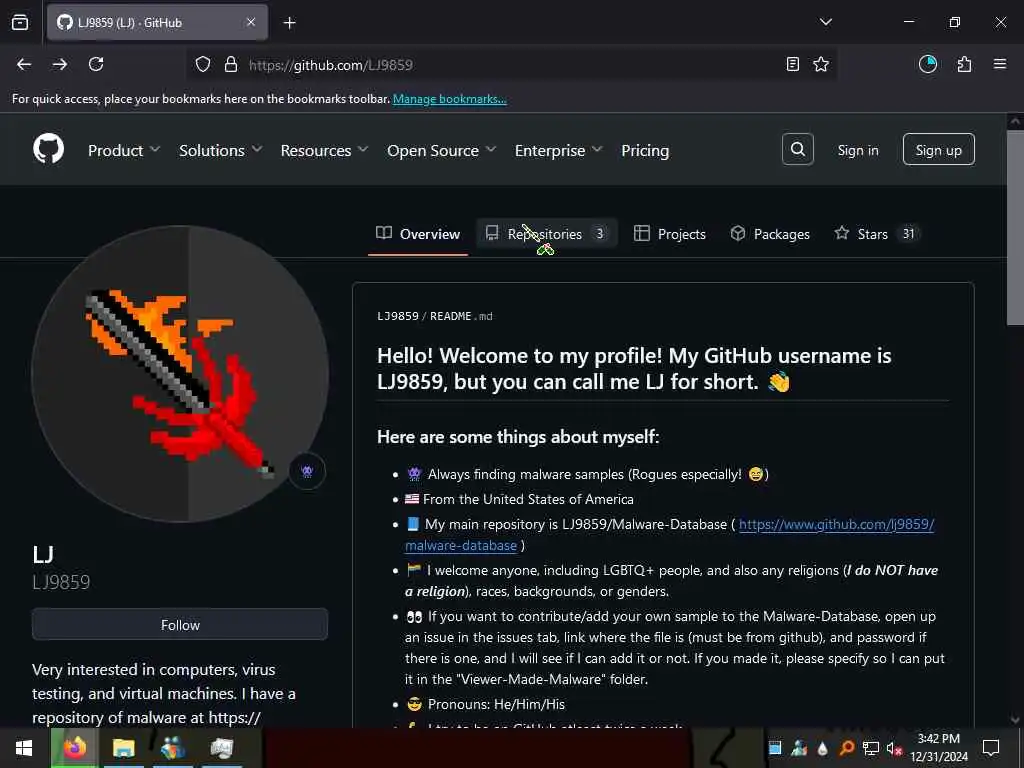The width and height of the screenshot is (1024, 768).
Task: Open the fourth pinned taskbar app
Action: [221, 748]
